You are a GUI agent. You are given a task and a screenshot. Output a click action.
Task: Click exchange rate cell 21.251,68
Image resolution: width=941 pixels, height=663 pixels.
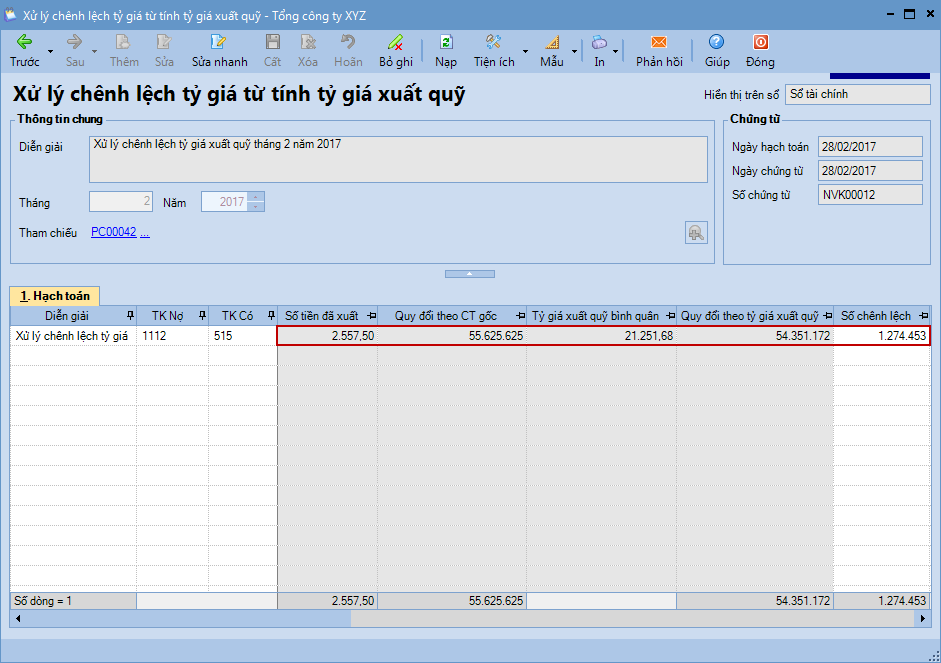click(x=601, y=335)
